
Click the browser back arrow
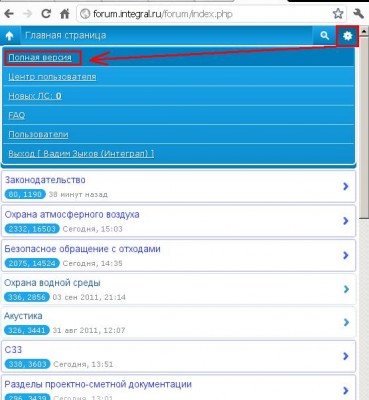pos(9,14)
